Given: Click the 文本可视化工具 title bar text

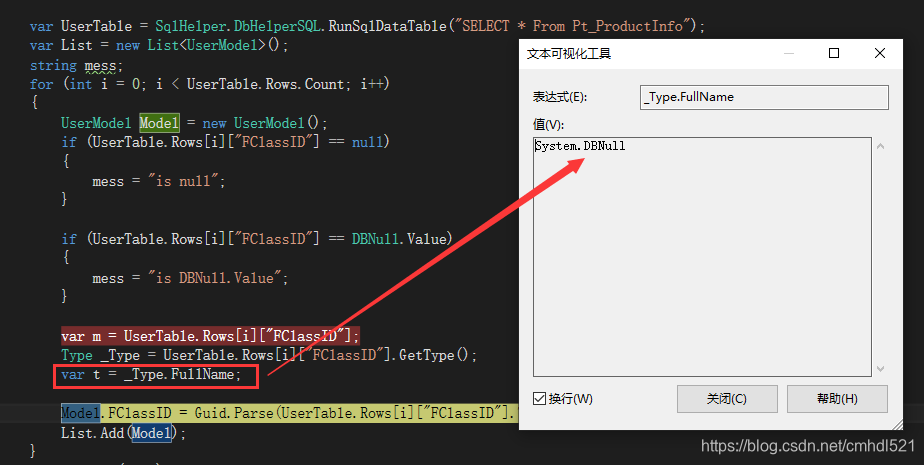Looking at the screenshot, I should tap(569, 54).
